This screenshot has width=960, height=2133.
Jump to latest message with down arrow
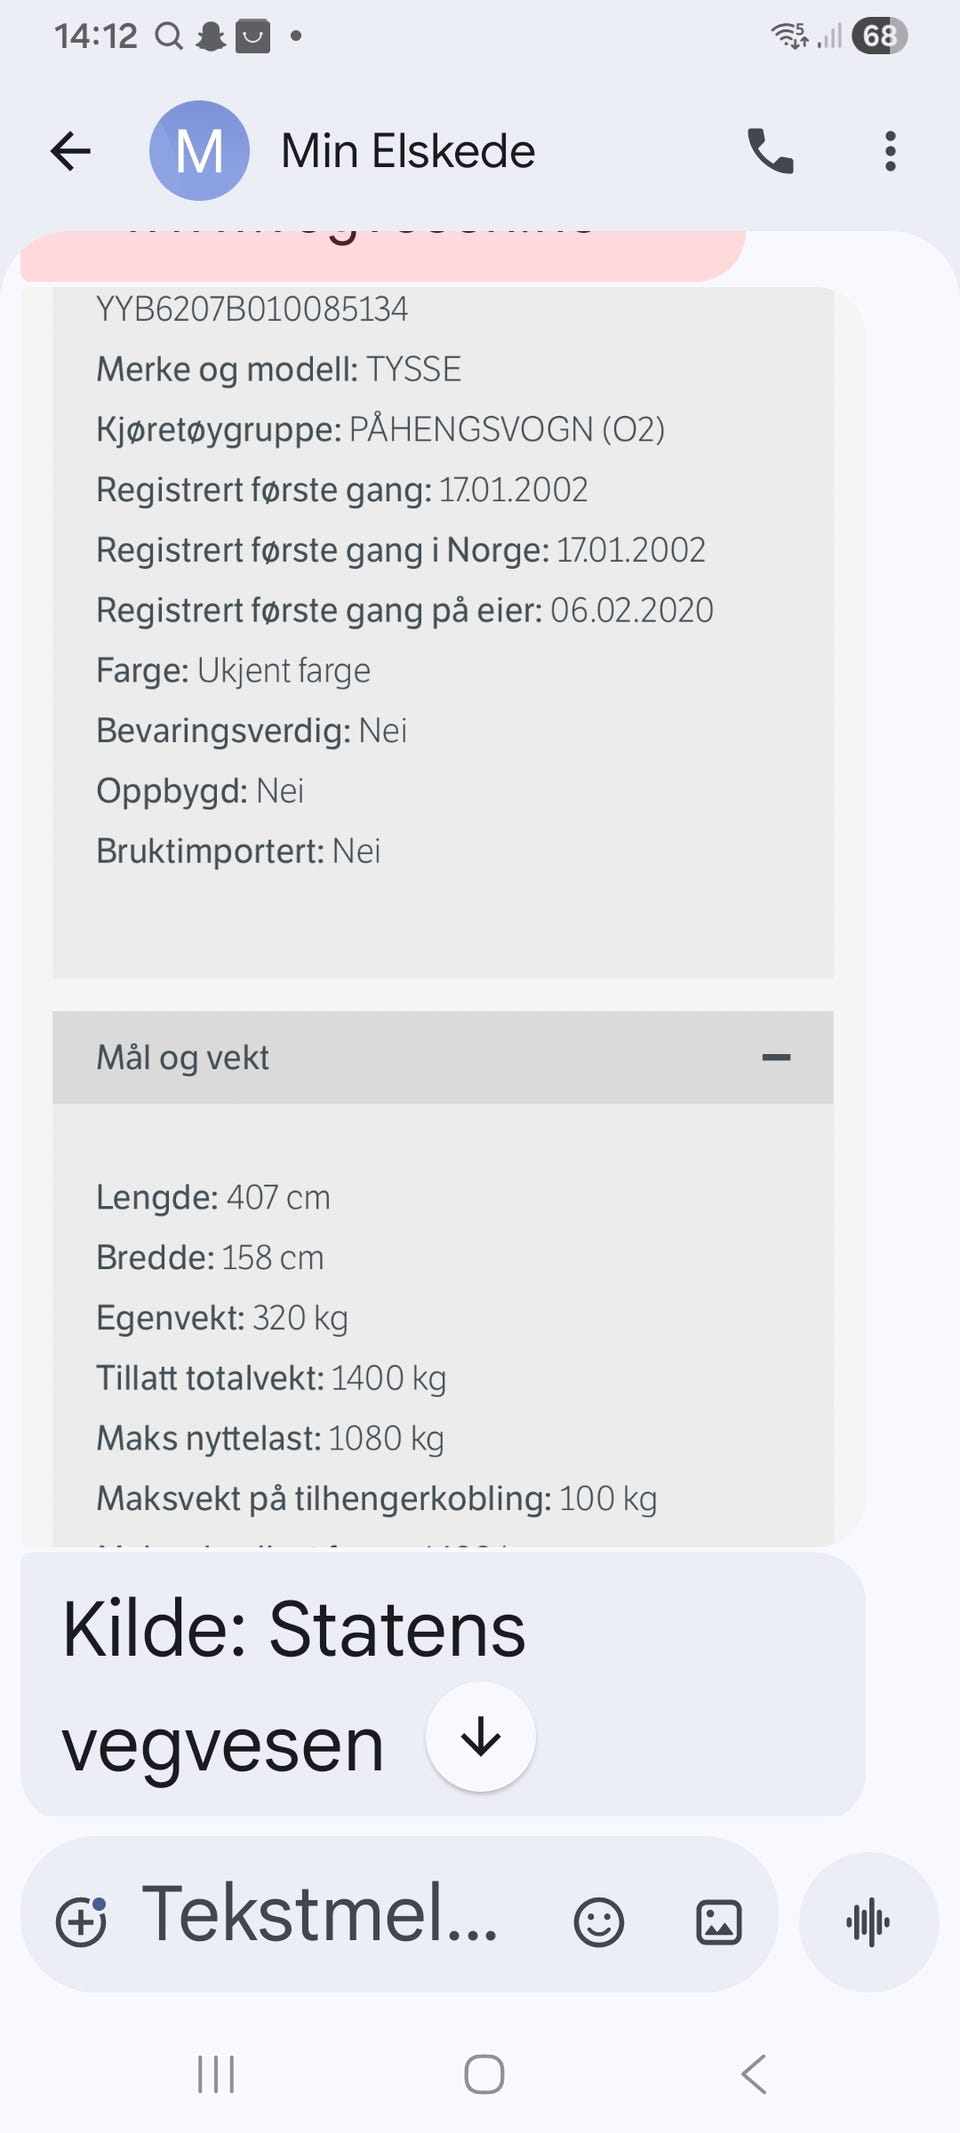tap(481, 1737)
